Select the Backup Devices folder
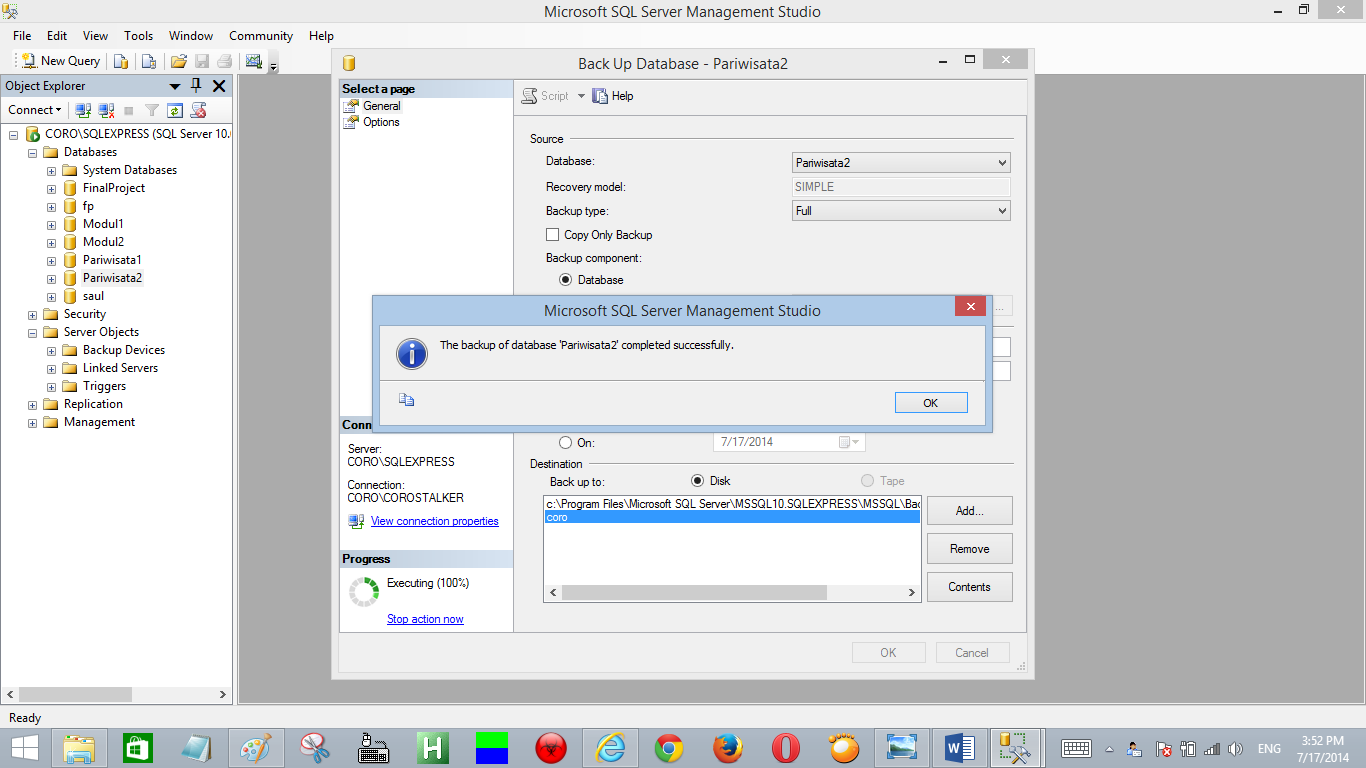This screenshot has width=1366, height=768. (123, 350)
